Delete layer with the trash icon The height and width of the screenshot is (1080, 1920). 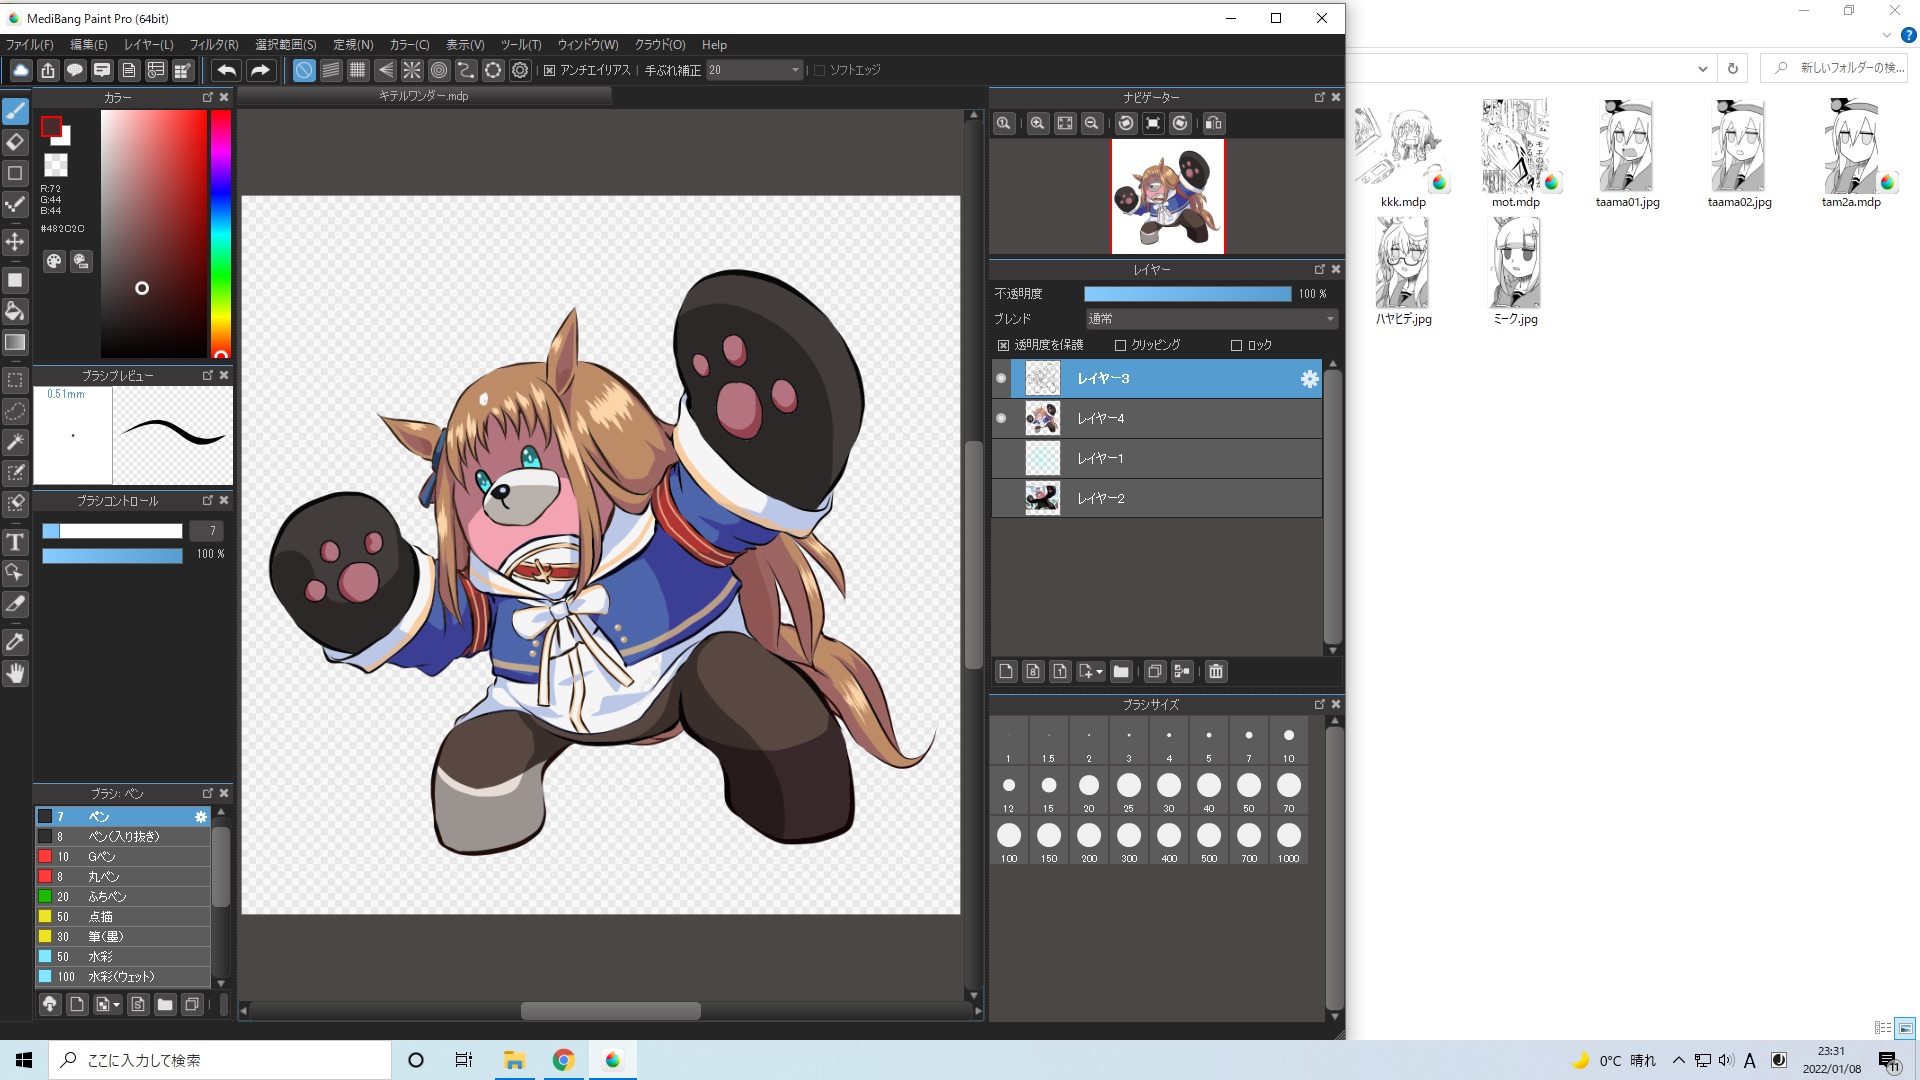(x=1216, y=672)
